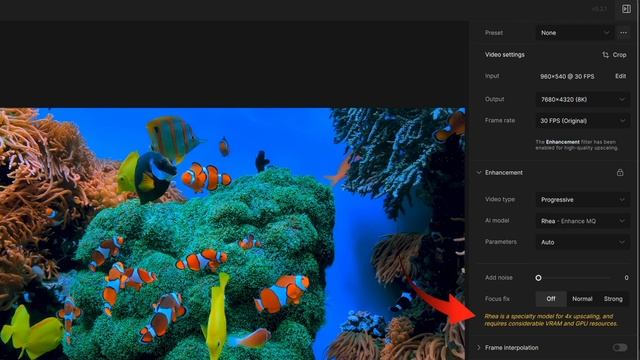
Task: Open the Frame rate dropdown
Action: point(582,121)
